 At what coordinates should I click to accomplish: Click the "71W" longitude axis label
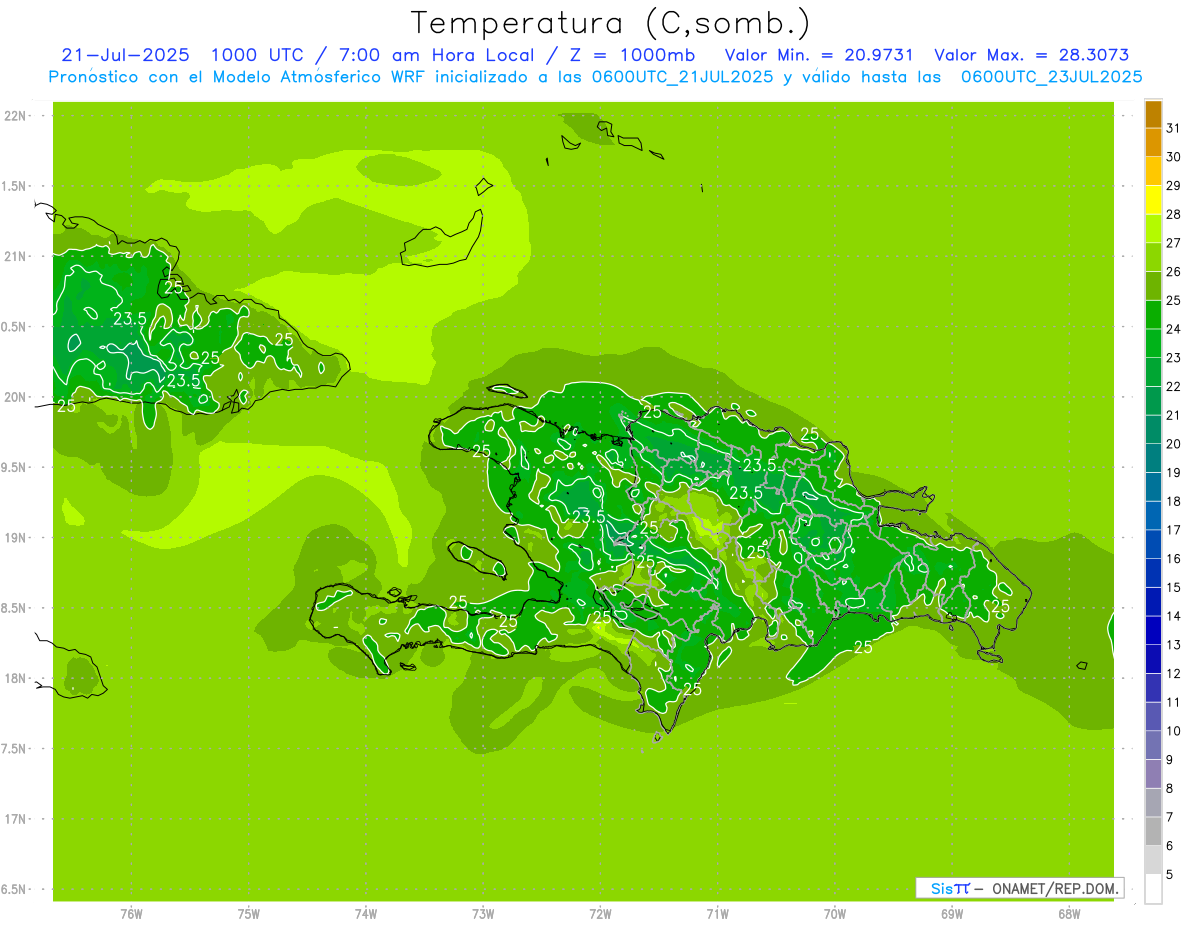pyautogui.click(x=717, y=914)
